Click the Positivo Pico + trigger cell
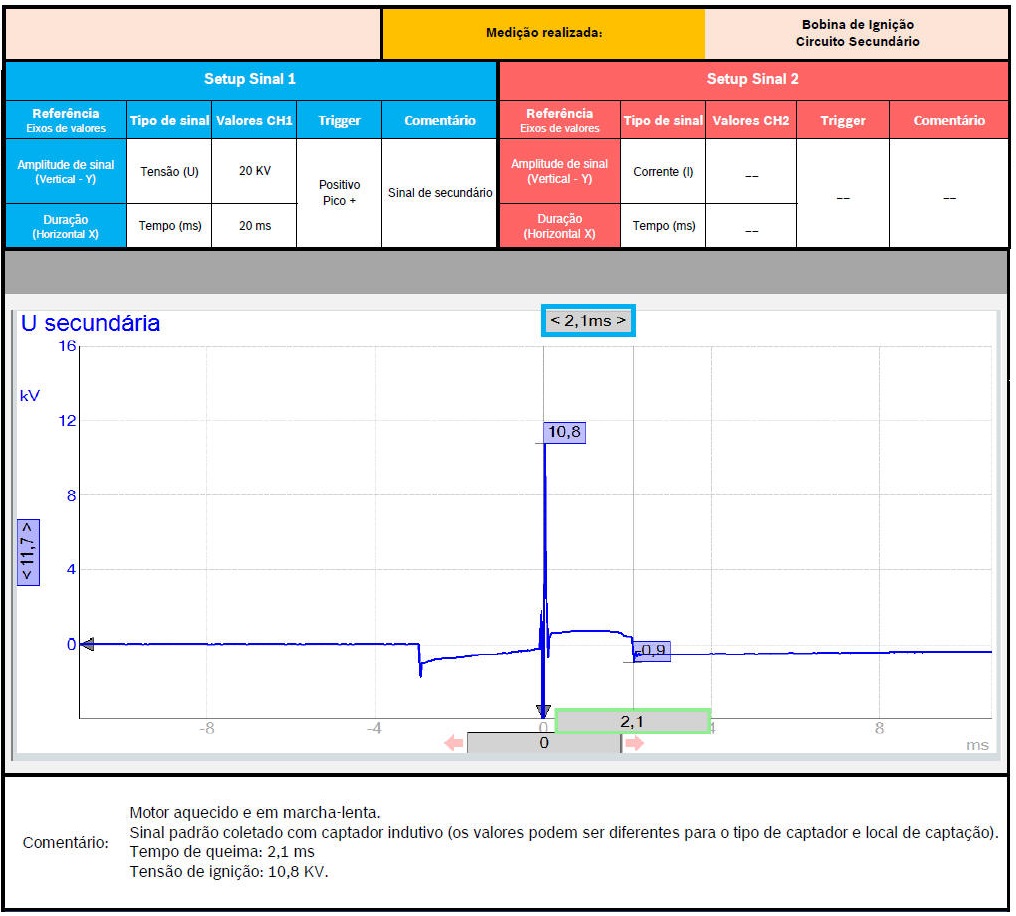Screen dimensions: 1016x916 point(339,193)
